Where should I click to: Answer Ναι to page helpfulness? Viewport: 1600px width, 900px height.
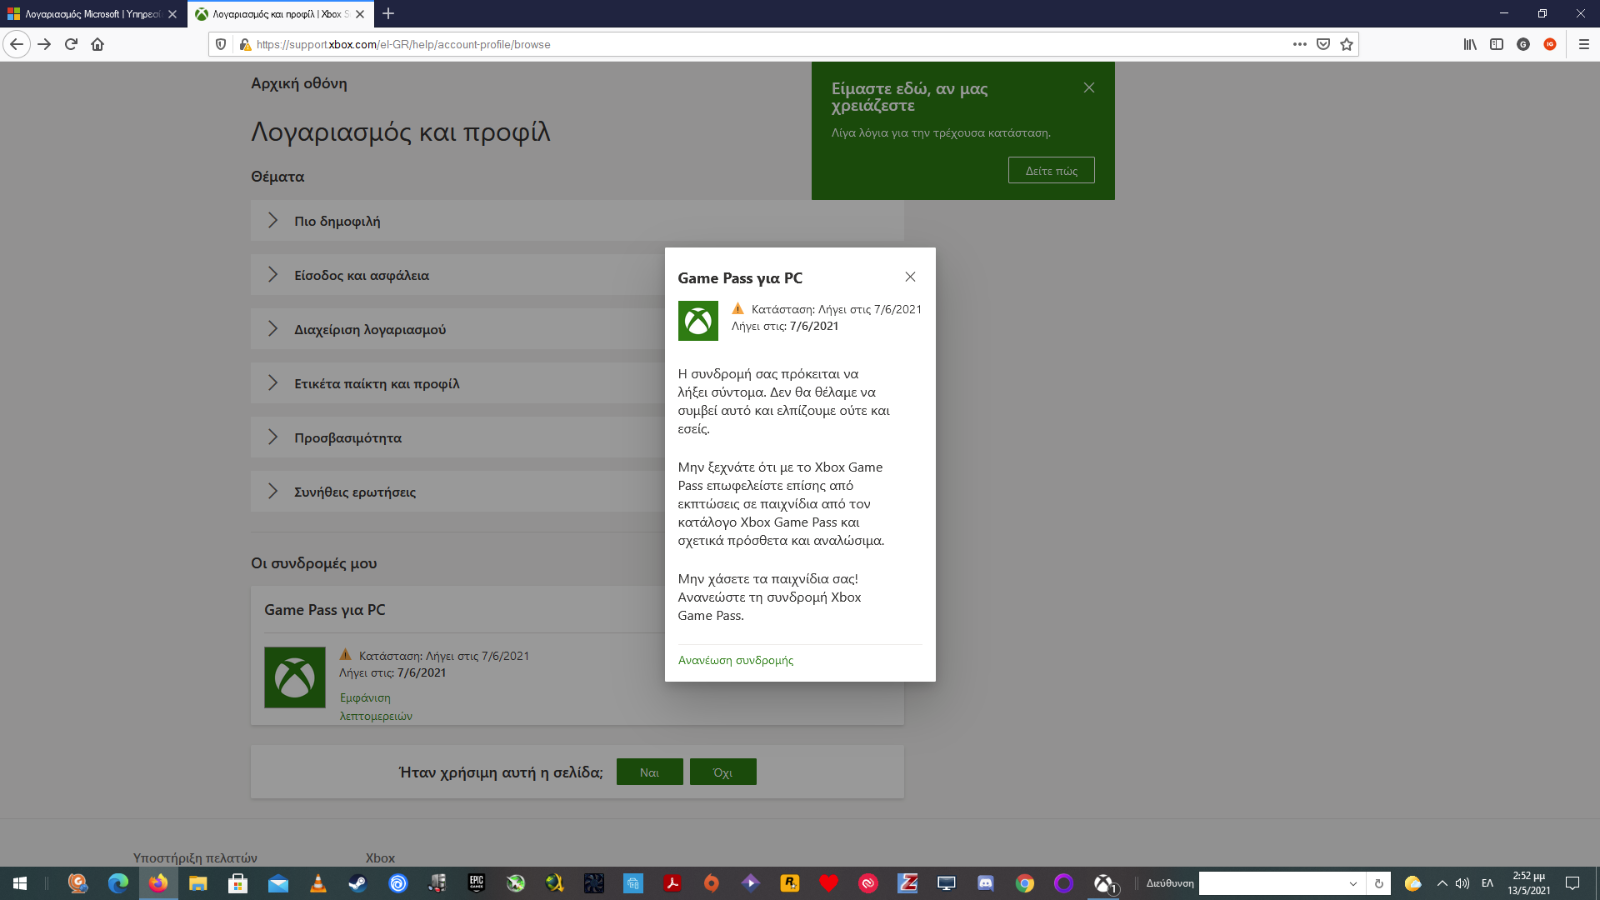(x=649, y=772)
